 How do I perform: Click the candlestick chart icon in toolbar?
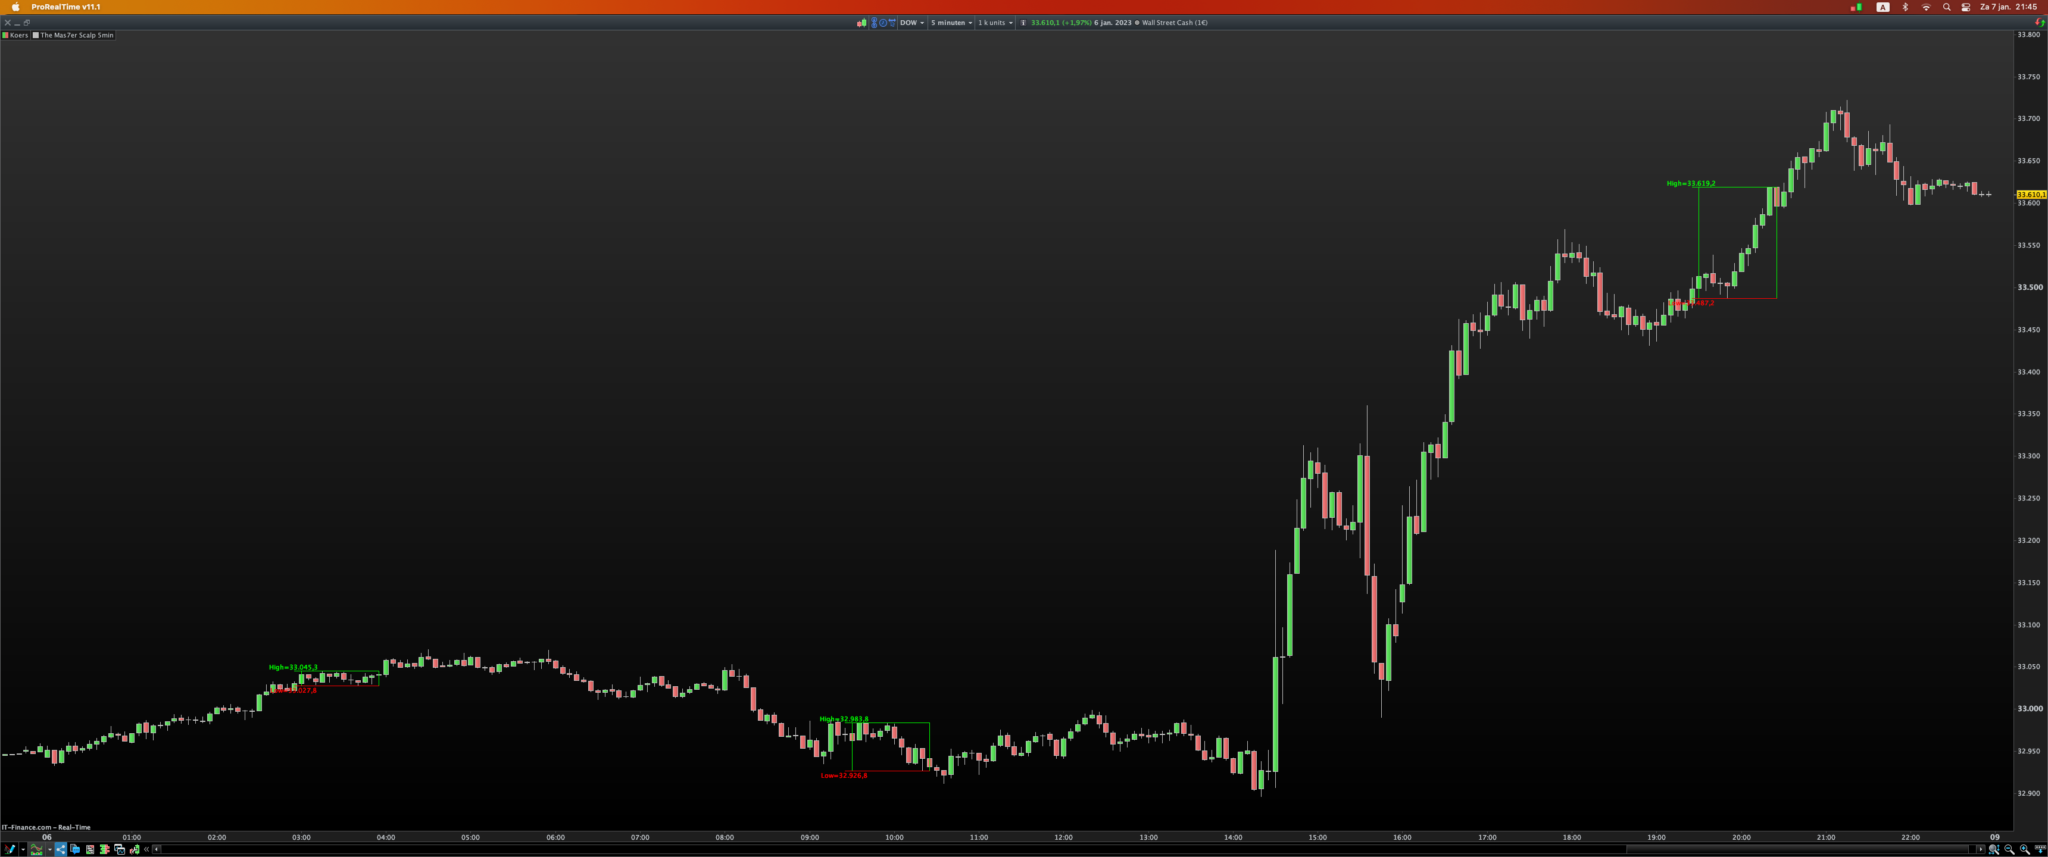click(861, 23)
